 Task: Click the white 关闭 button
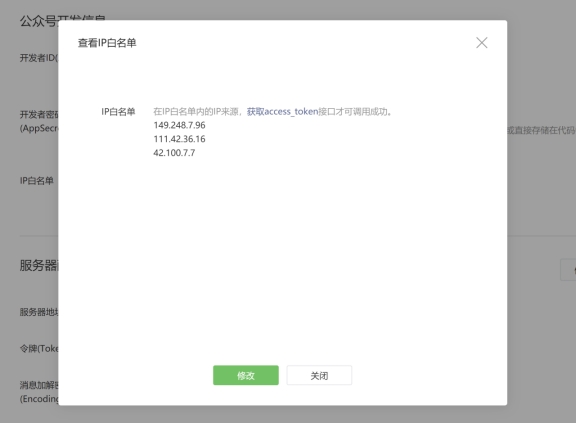(319, 375)
